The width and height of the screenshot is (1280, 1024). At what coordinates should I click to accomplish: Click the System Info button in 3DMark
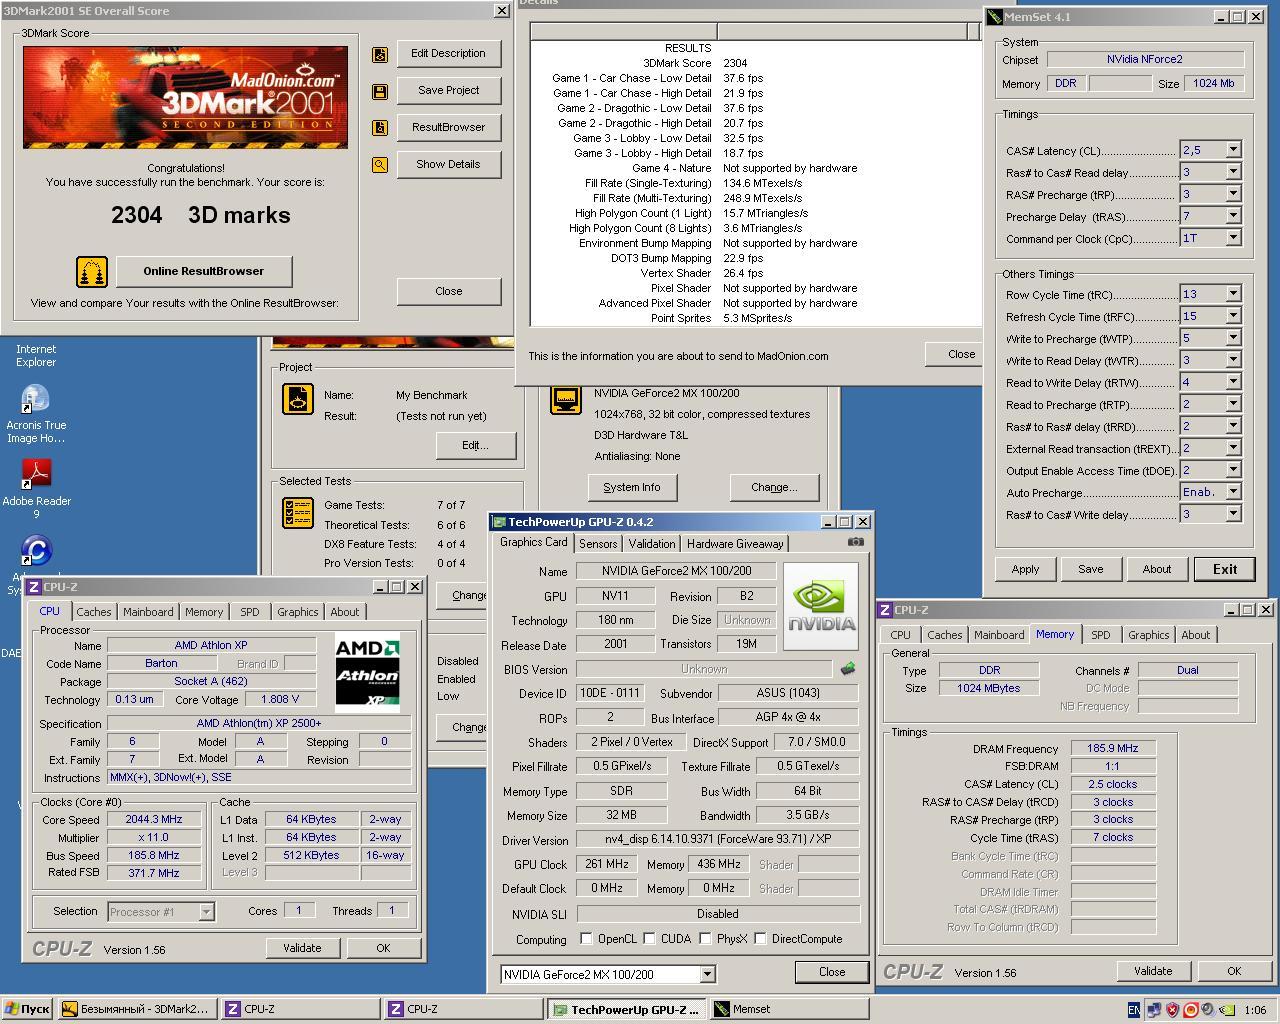pyautogui.click(x=631, y=487)
